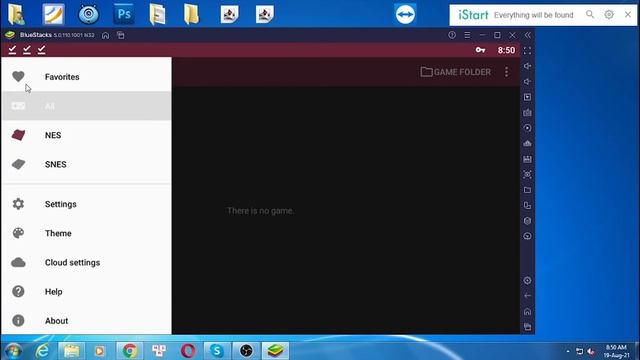The height and width of the screenshot is (360, 640).
Task: Click the SNES cartridge icon
Action: pyautogui.click(x=18, y=164)
